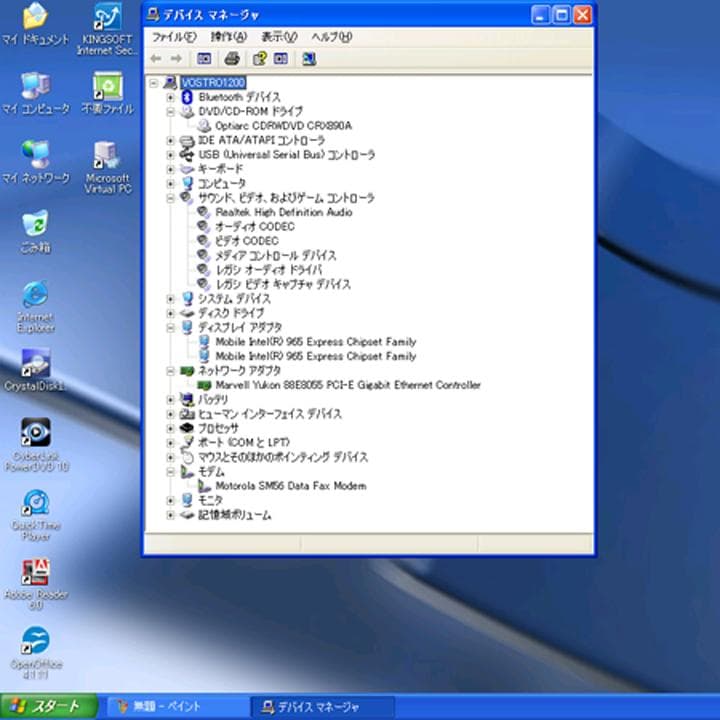
Task: Click the Scan for hardware changes icon
Action: tap(309, 59)
